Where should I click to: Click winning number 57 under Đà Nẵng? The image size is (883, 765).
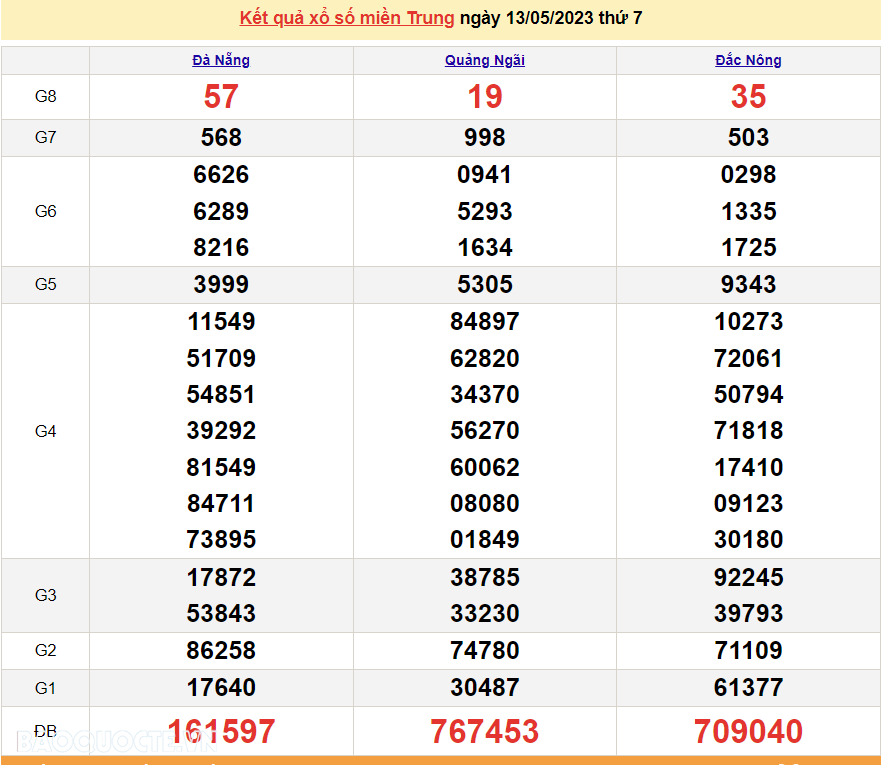(220, 96)
